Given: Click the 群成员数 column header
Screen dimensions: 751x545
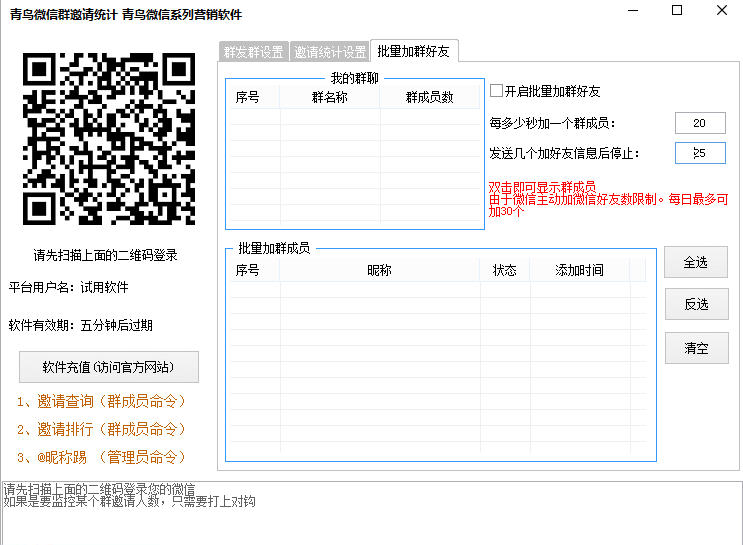Looking at the screenshot, I should [430, 97].
